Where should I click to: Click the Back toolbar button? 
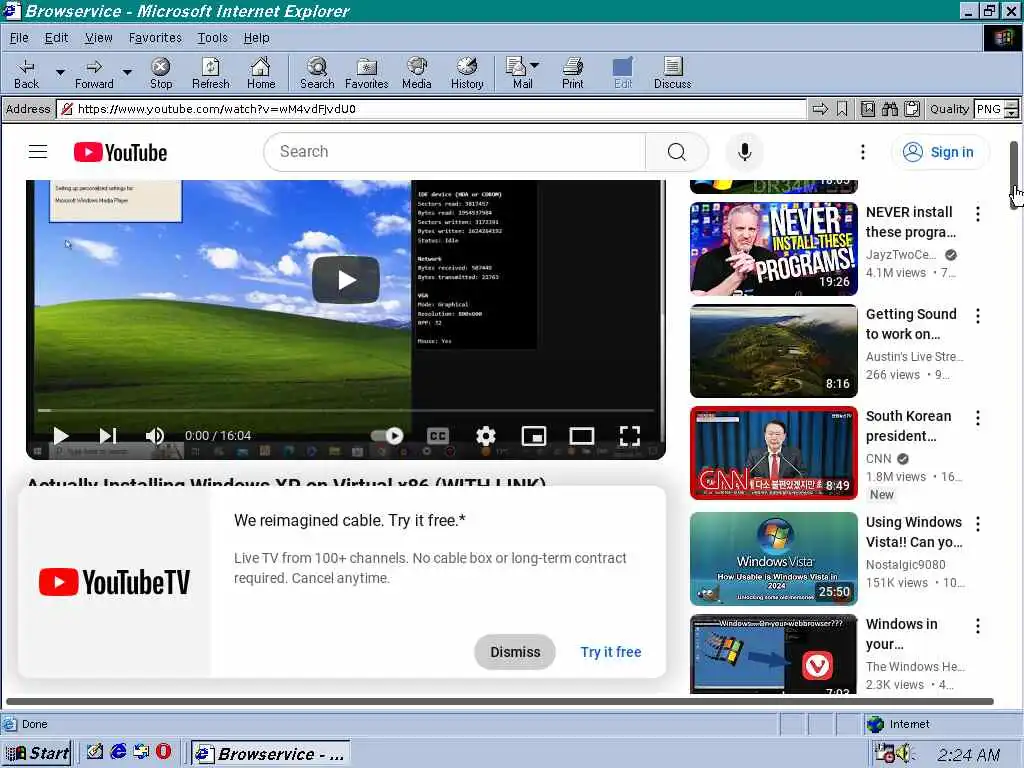click(x=26, y=73)
